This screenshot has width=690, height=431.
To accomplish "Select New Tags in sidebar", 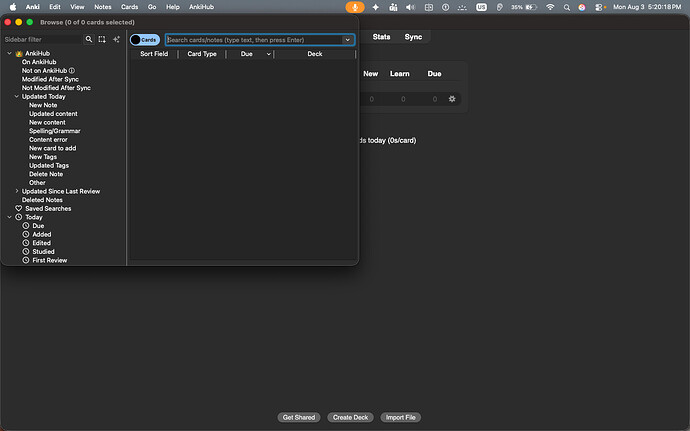I will pyautogui.click(x=43, y=157).
